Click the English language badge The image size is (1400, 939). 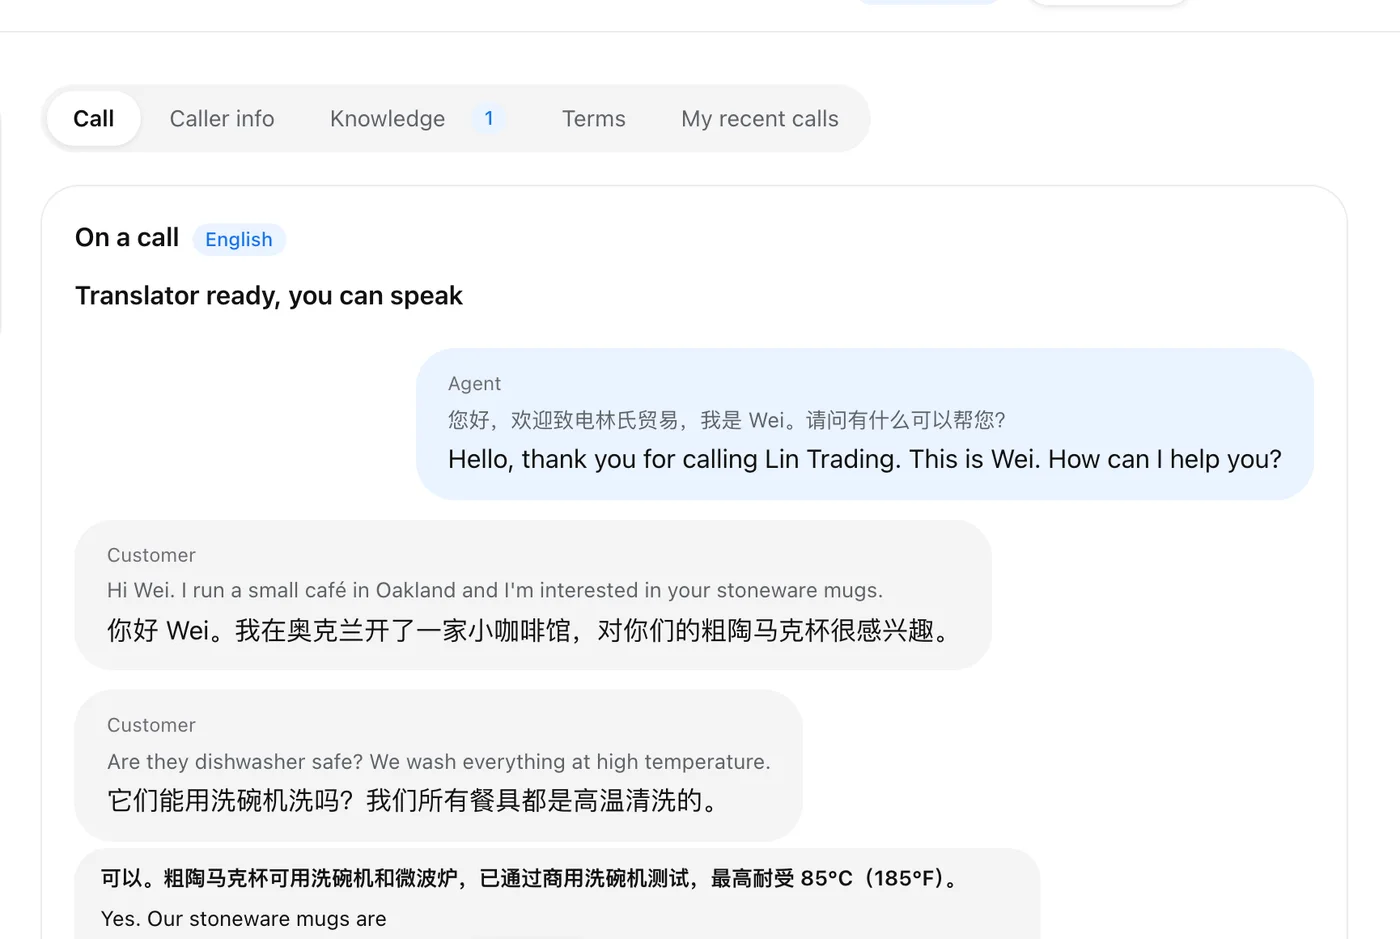[239, 240]
